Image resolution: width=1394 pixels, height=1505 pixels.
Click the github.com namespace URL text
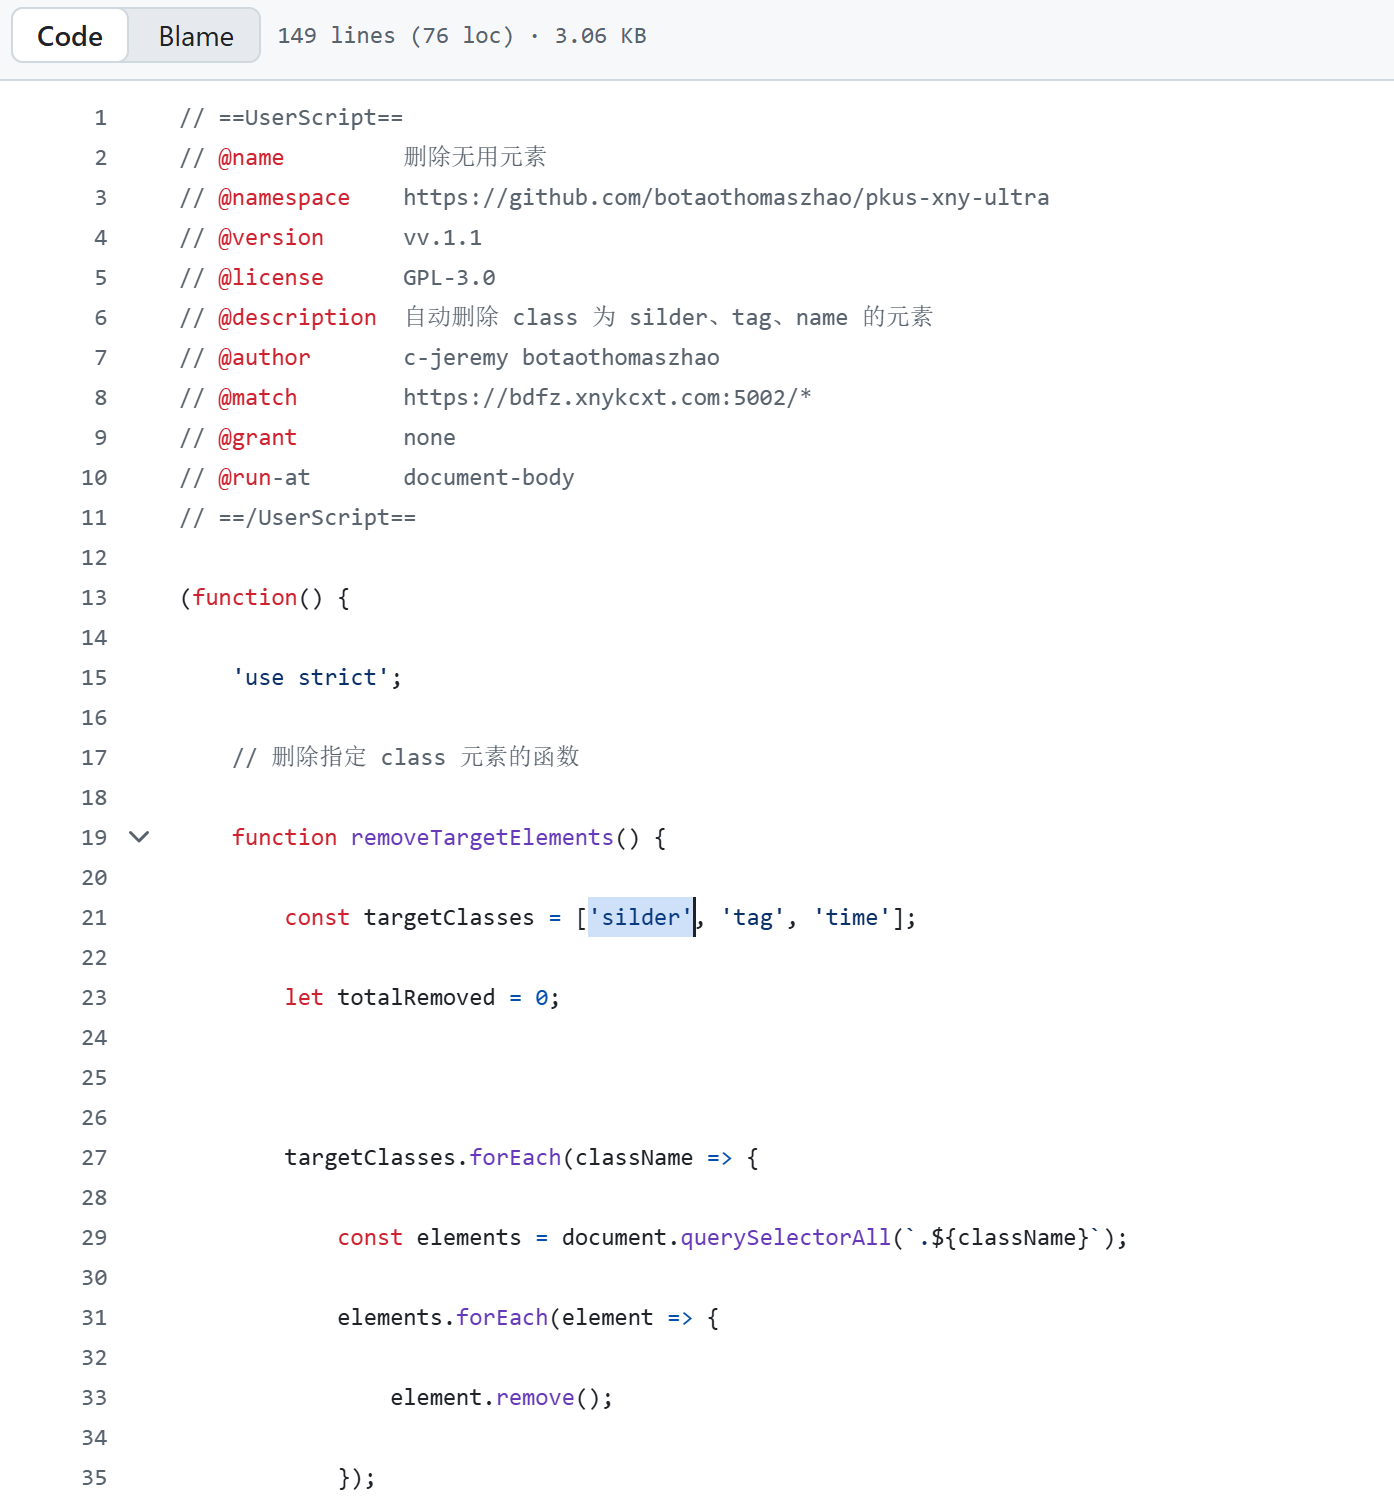point(725,198)
